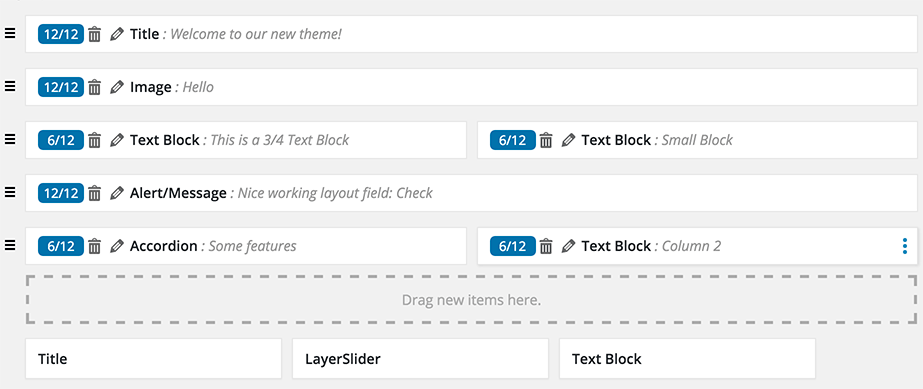
Task: Click drag handle beside Alert/Message row
Action: click(10, 192)
